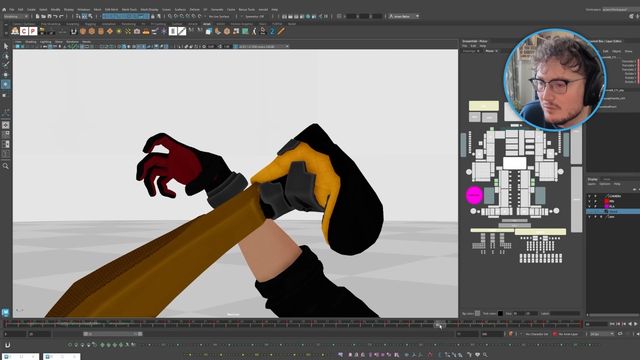Click the auto keyframe icon near No Character Set

coord(511,334)
